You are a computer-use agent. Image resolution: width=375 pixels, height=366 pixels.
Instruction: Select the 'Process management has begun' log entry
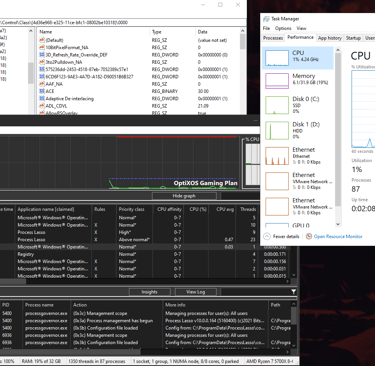pyautogui.click(x=145, y=321)
